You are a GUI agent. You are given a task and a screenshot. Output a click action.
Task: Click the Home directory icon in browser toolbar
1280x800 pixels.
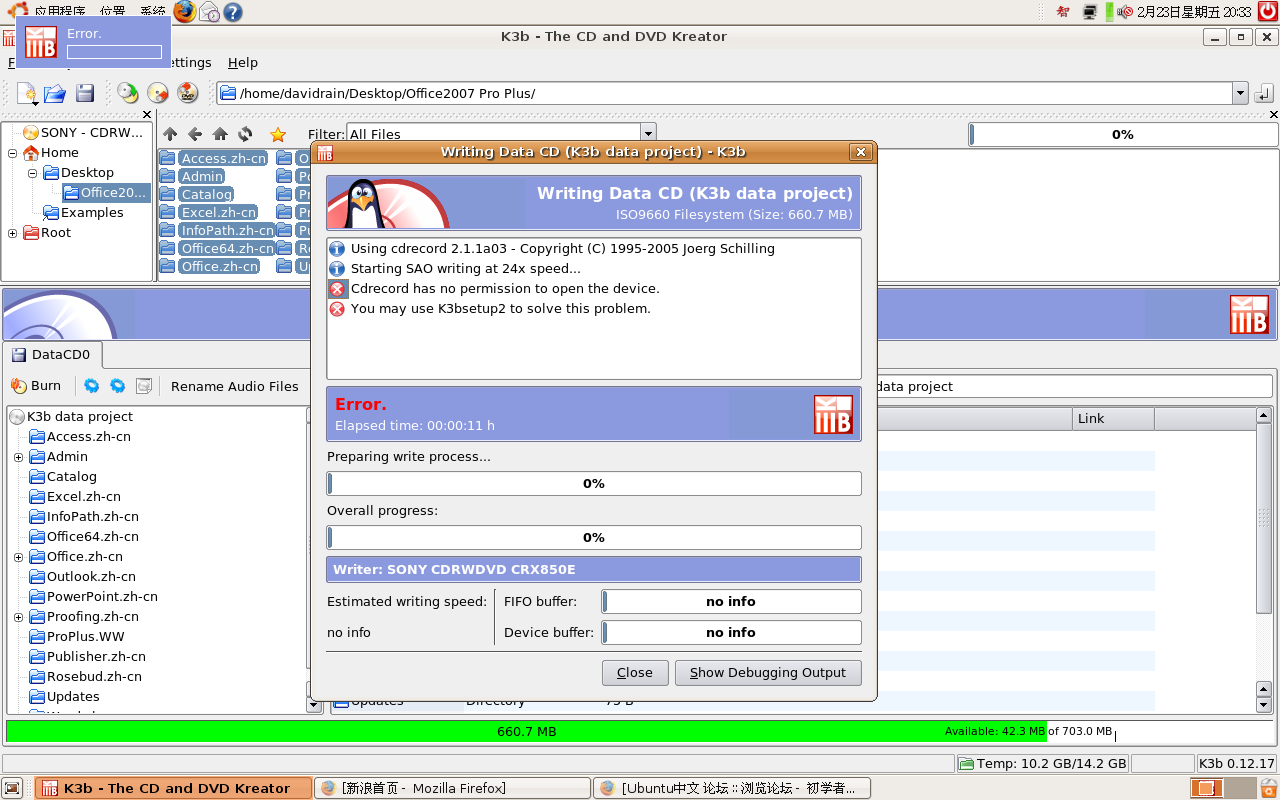(x=220, y=134)
